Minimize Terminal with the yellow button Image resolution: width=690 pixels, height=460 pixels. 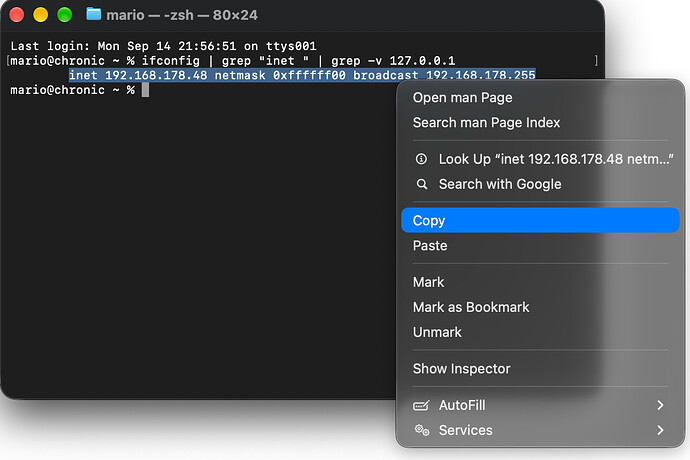pyautogui.click(x=40, y=15)
